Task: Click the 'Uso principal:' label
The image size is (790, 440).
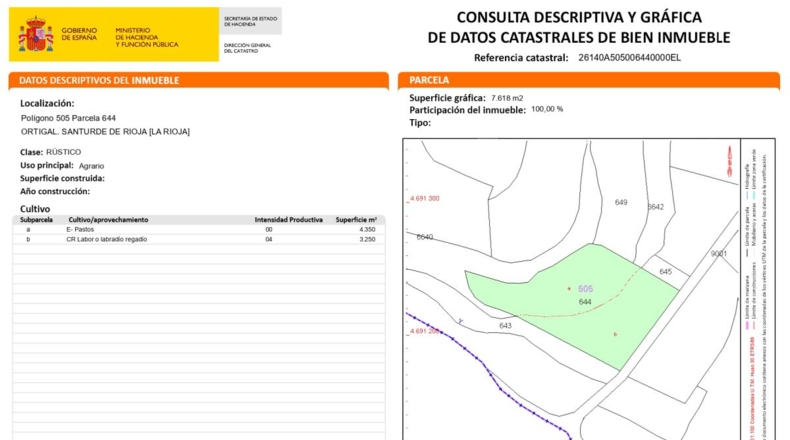Action: [47, 165]
